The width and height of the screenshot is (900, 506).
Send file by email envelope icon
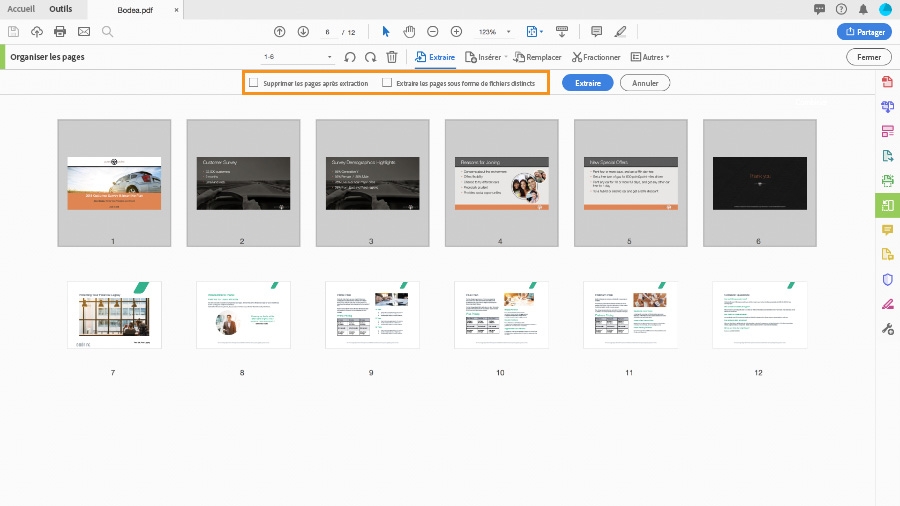click(84, 32)
